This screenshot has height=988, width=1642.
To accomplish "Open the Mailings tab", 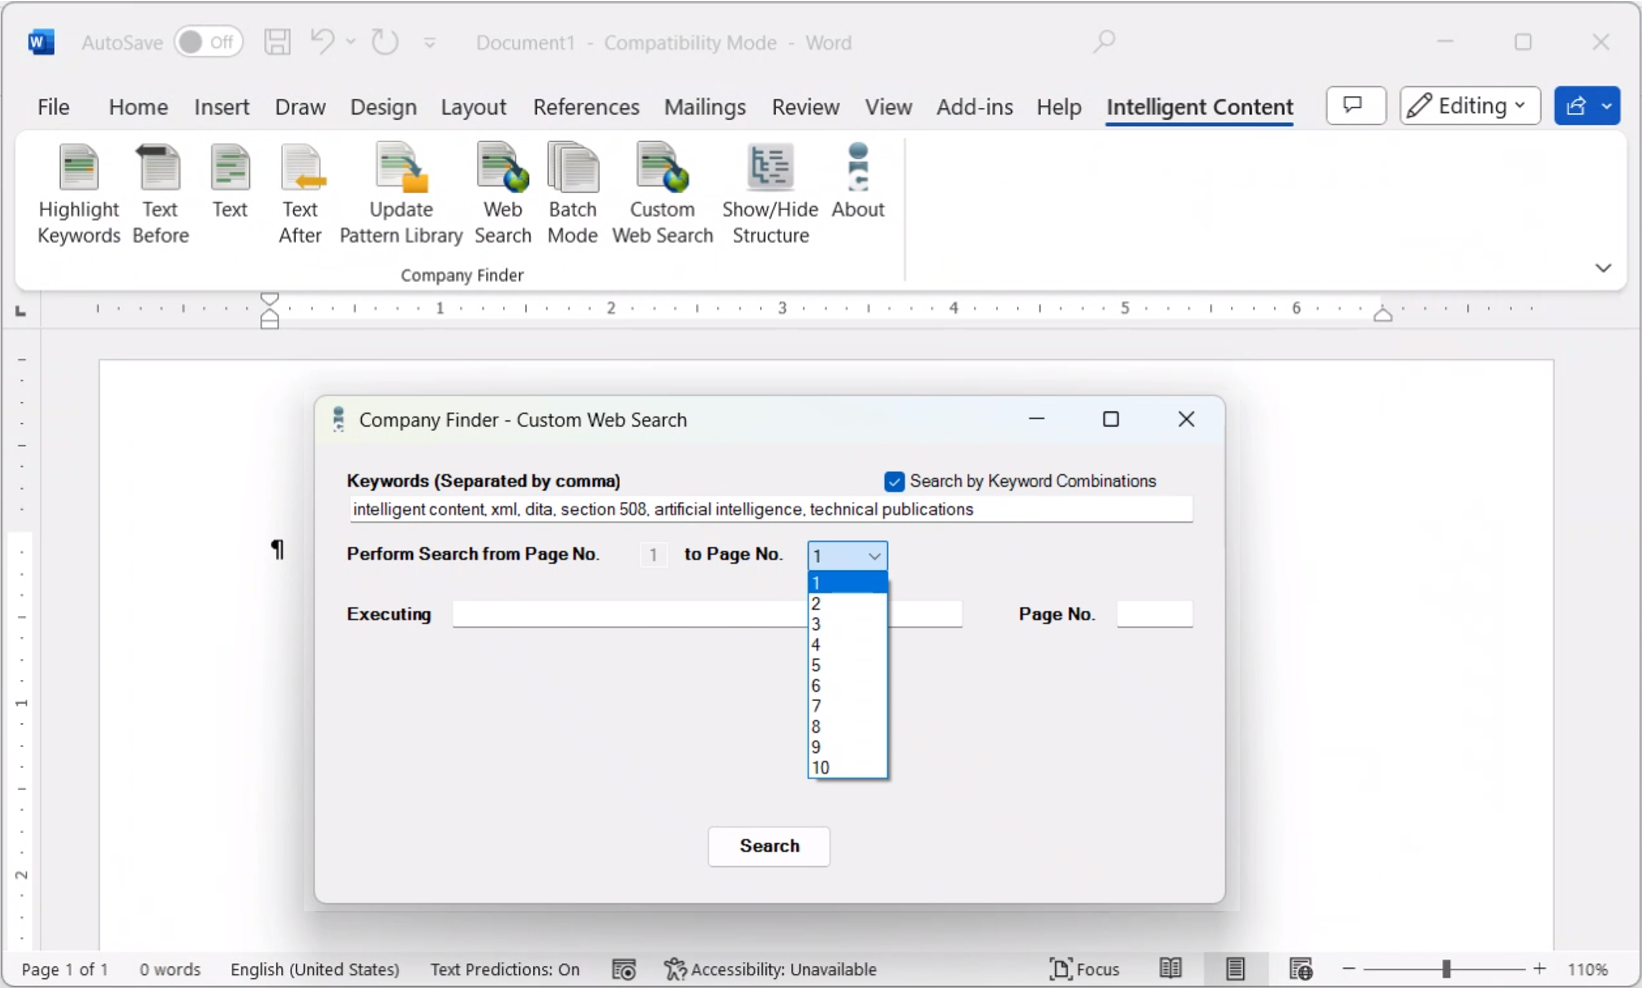I will [x=705, y=107].
